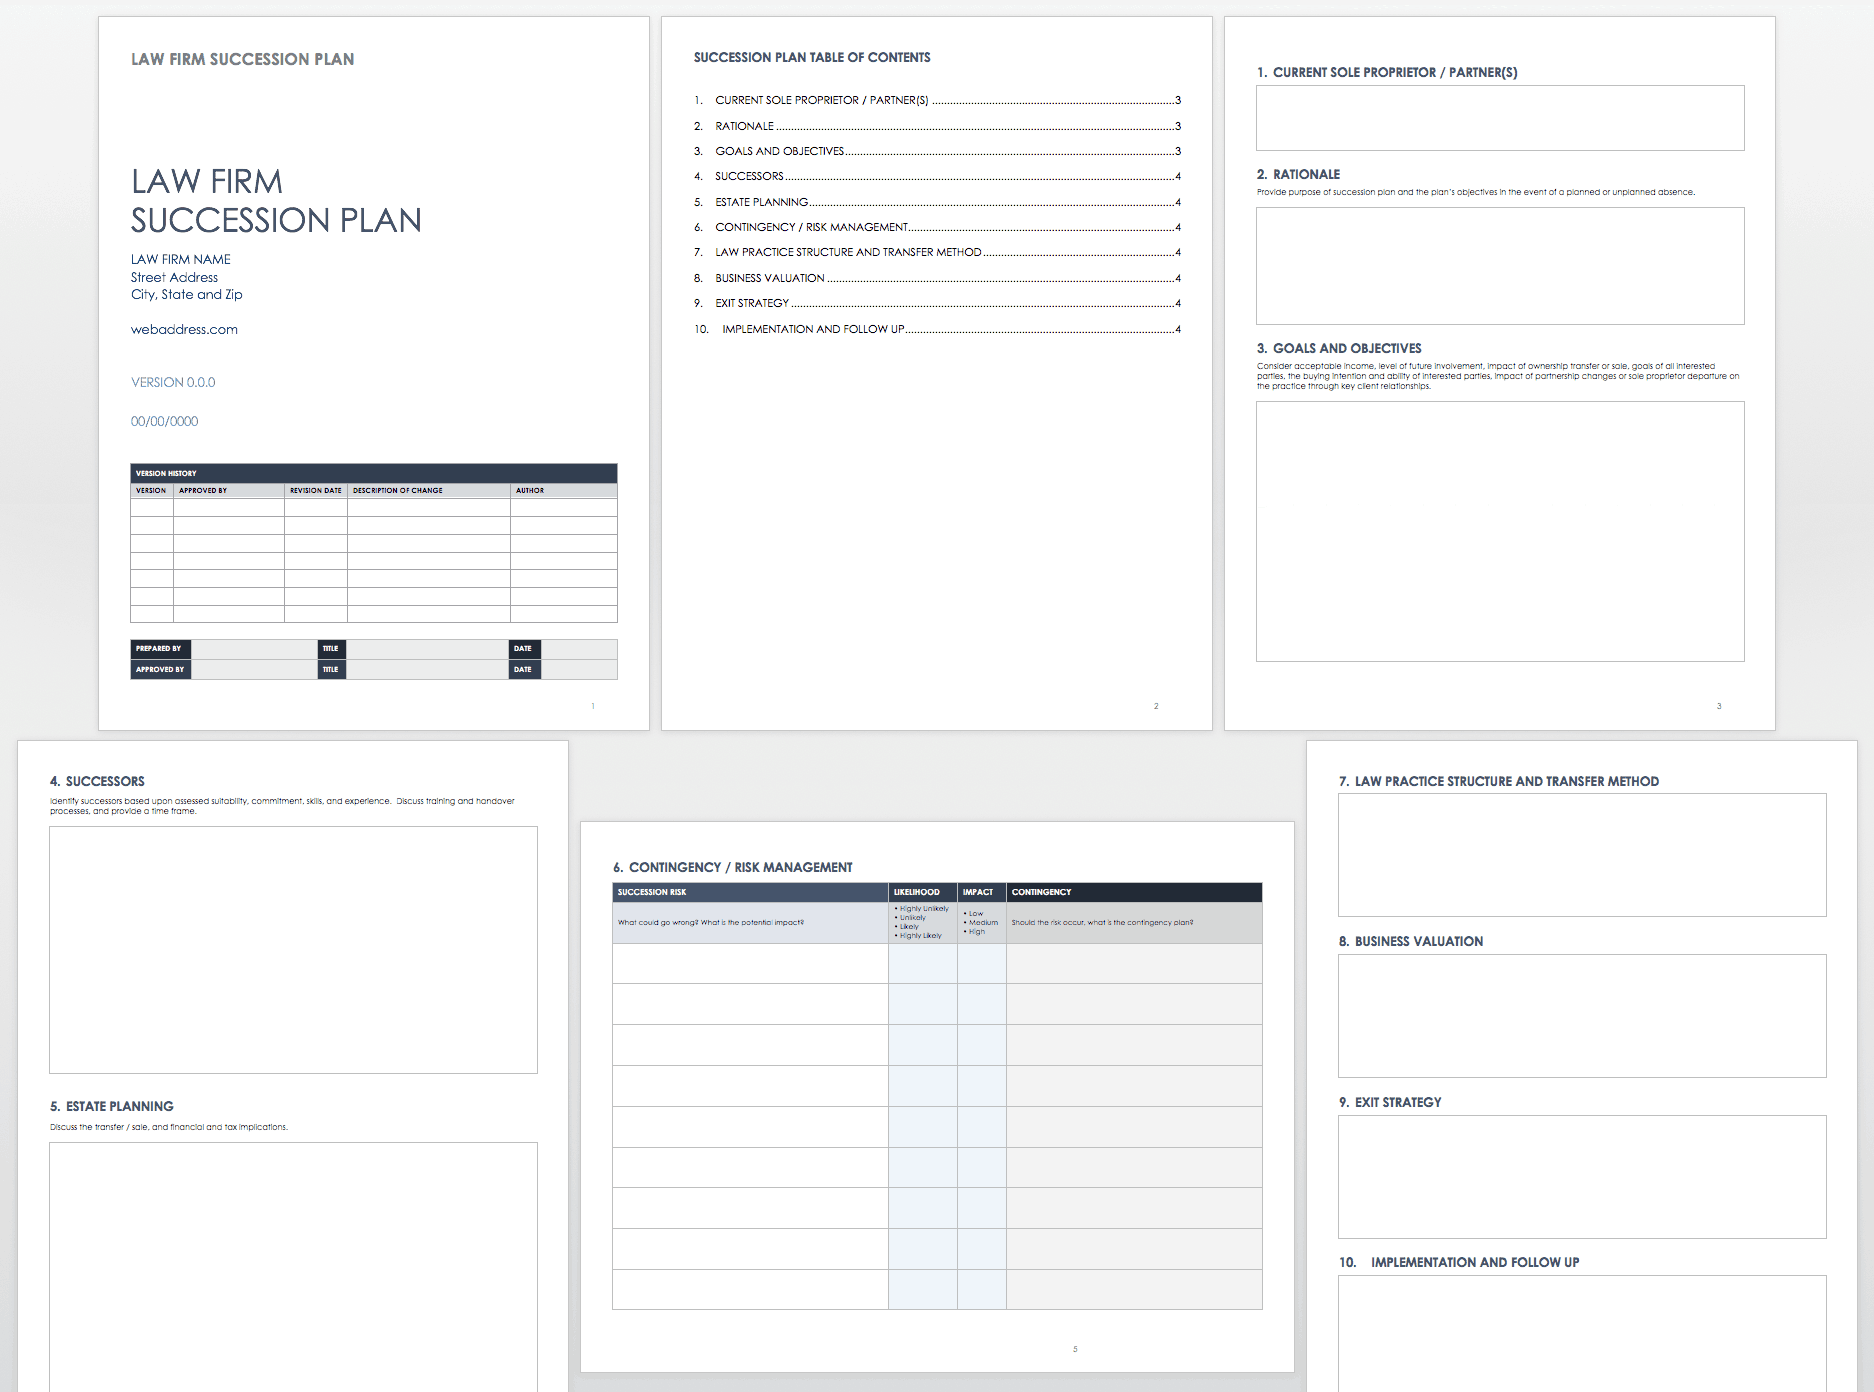Screen dimensions: 1874x1392
Task: Click the Rationale text box
Action: click(x=1500, y=266)
